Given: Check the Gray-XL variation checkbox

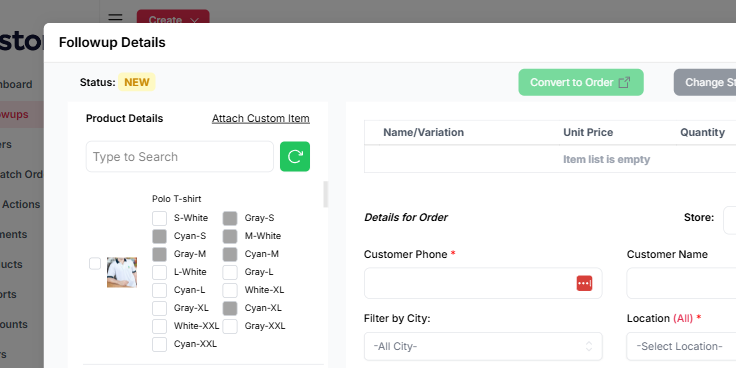Looking at the screenshot, I should (160, 308).
